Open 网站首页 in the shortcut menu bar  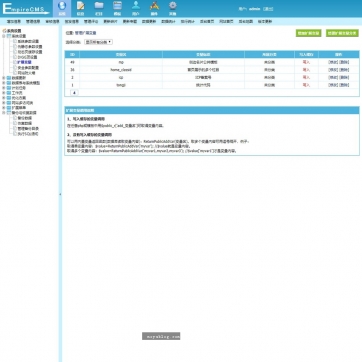226,21
